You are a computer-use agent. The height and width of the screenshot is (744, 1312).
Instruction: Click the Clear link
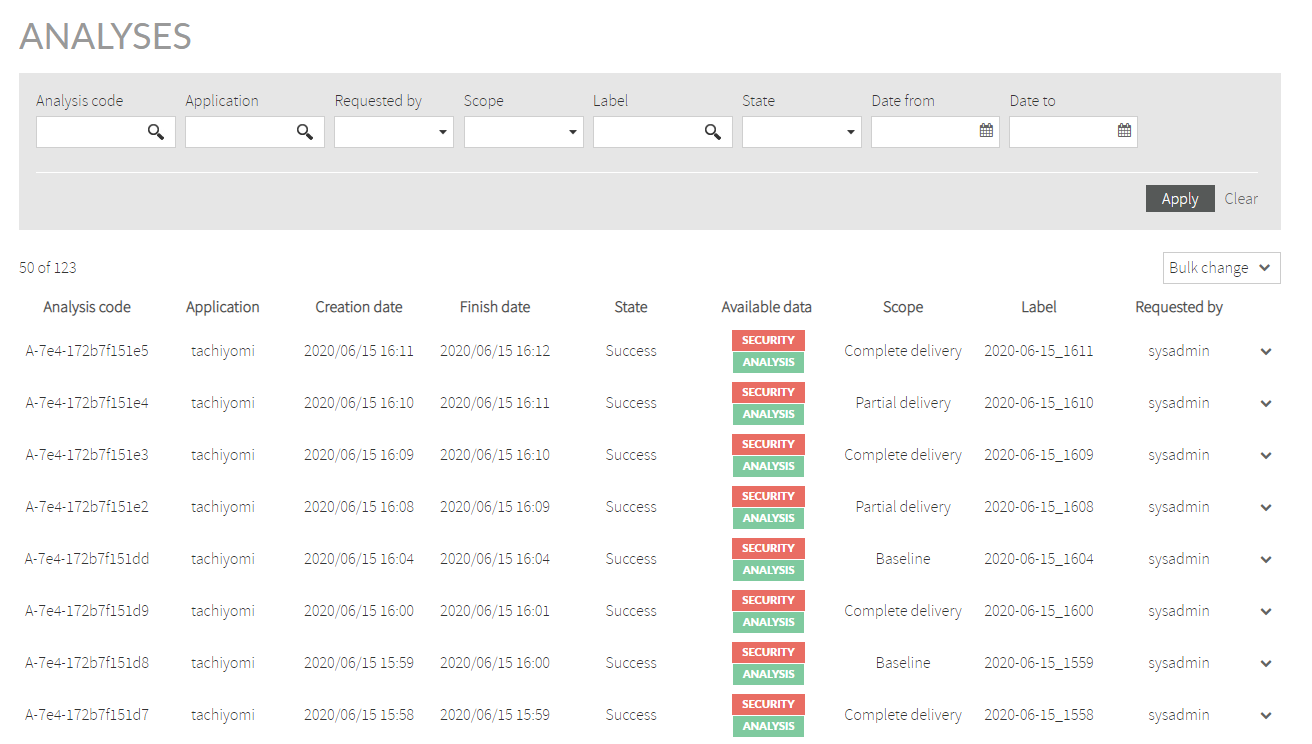(1241, 198)
